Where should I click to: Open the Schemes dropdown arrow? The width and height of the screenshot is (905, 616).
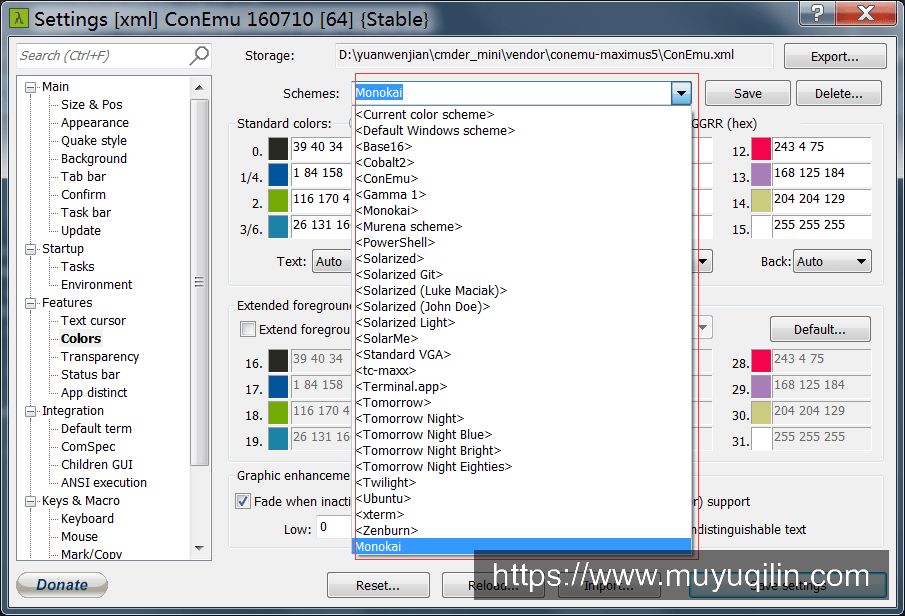pyautogui.click(x=681, y=93)
